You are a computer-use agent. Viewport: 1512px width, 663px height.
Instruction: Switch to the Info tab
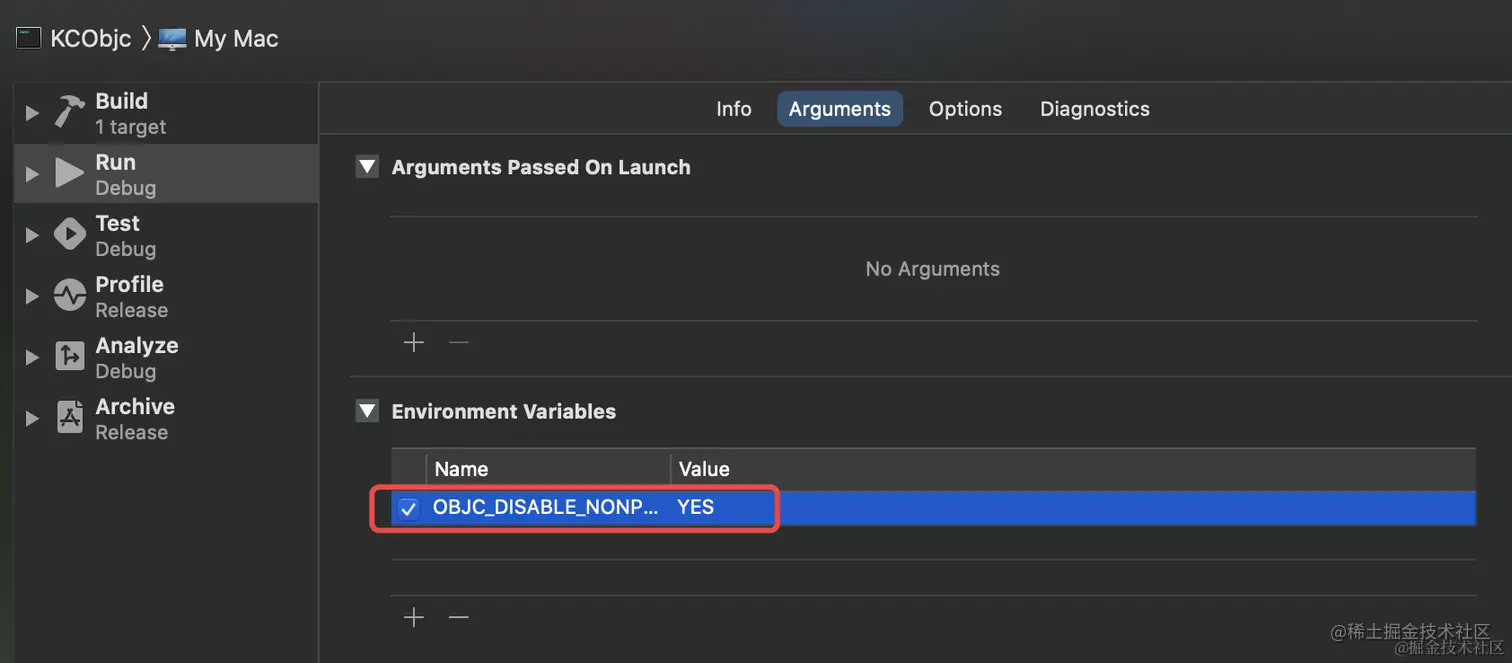click(733, 109)
